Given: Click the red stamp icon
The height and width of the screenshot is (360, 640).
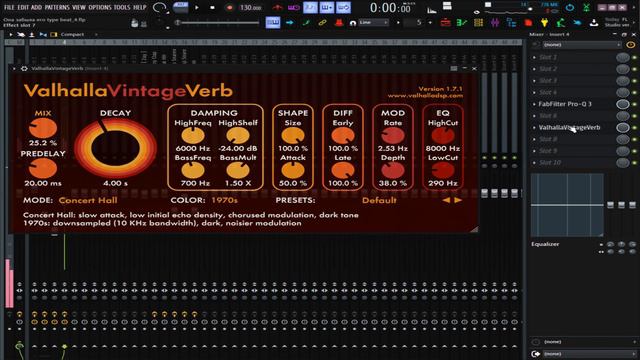Looking at the screenshot, I should (338, 23).
